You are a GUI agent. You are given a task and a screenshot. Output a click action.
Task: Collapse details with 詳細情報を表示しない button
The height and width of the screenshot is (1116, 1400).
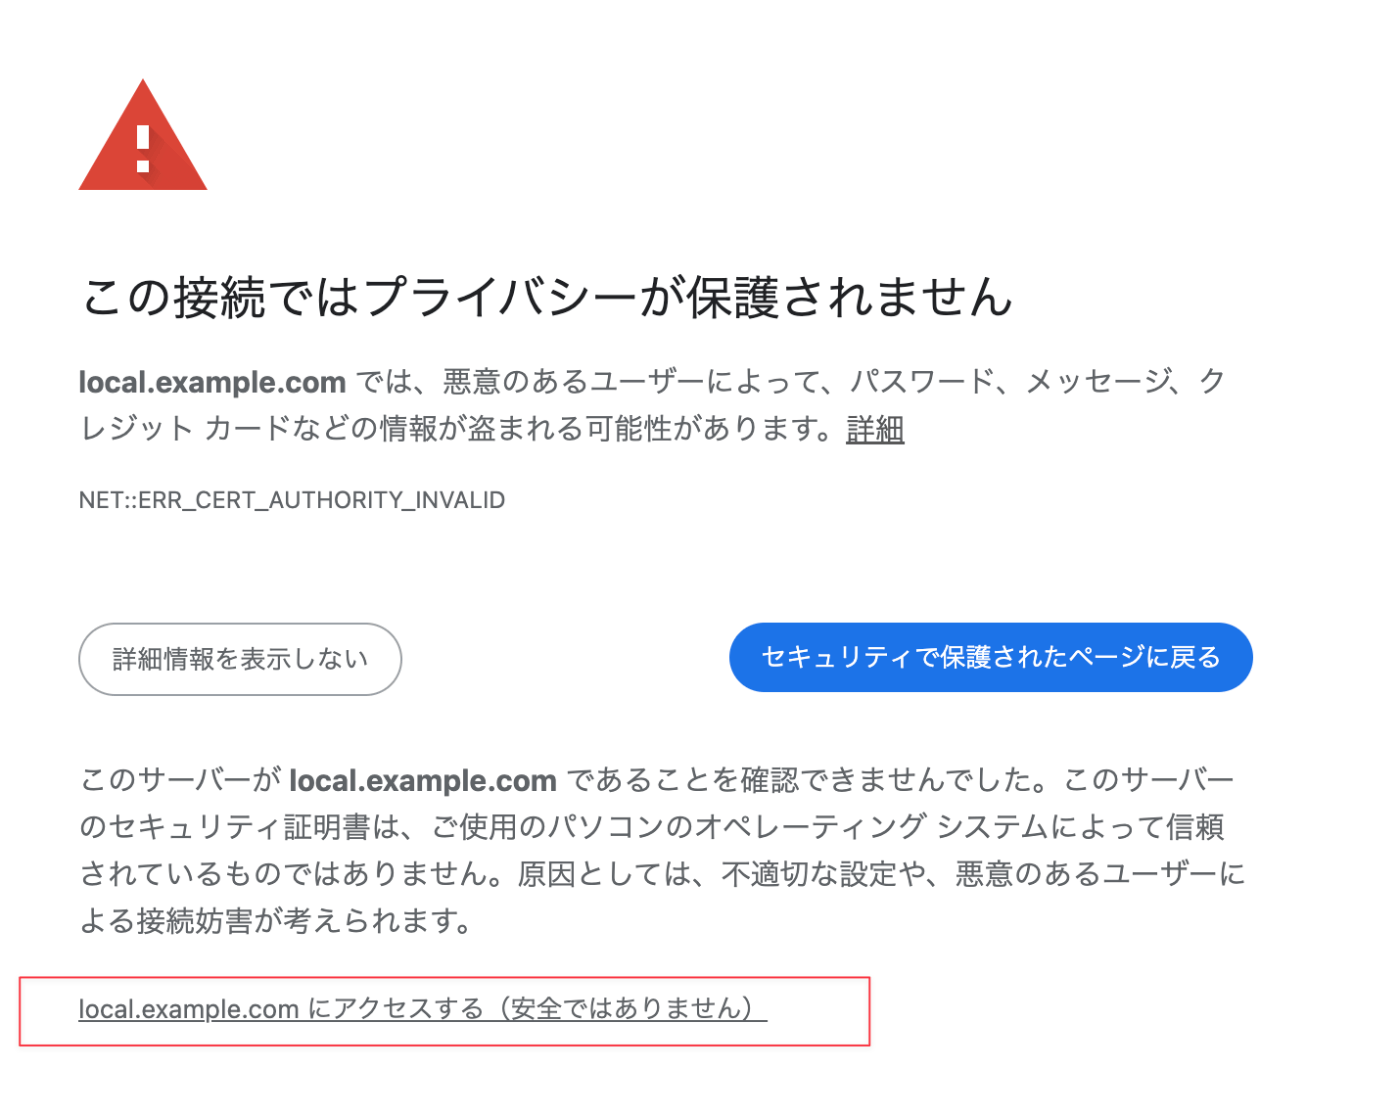[x=240, y=659]
